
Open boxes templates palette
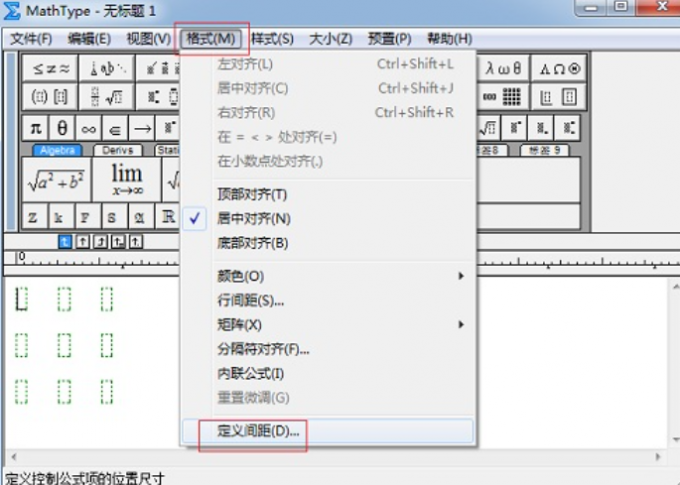pos(559,96)
